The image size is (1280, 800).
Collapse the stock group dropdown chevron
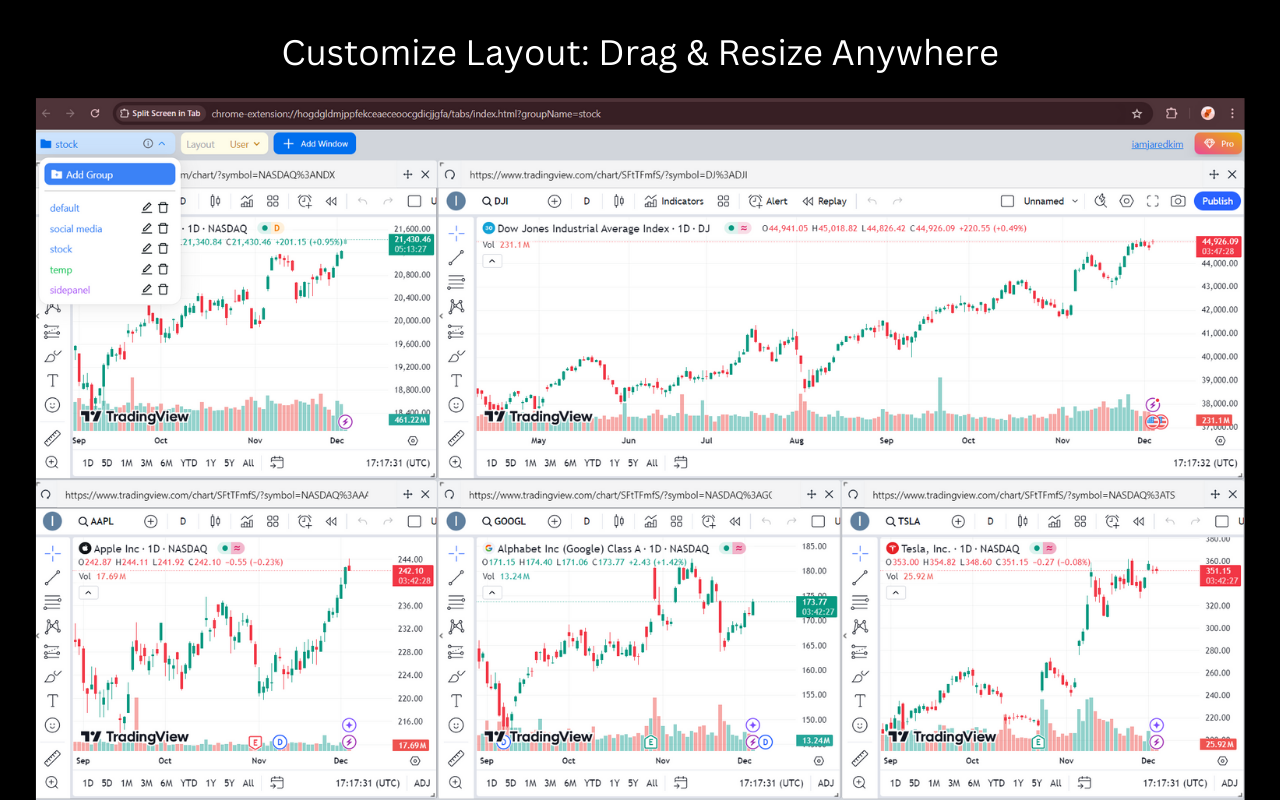click(x=162, y=144)
